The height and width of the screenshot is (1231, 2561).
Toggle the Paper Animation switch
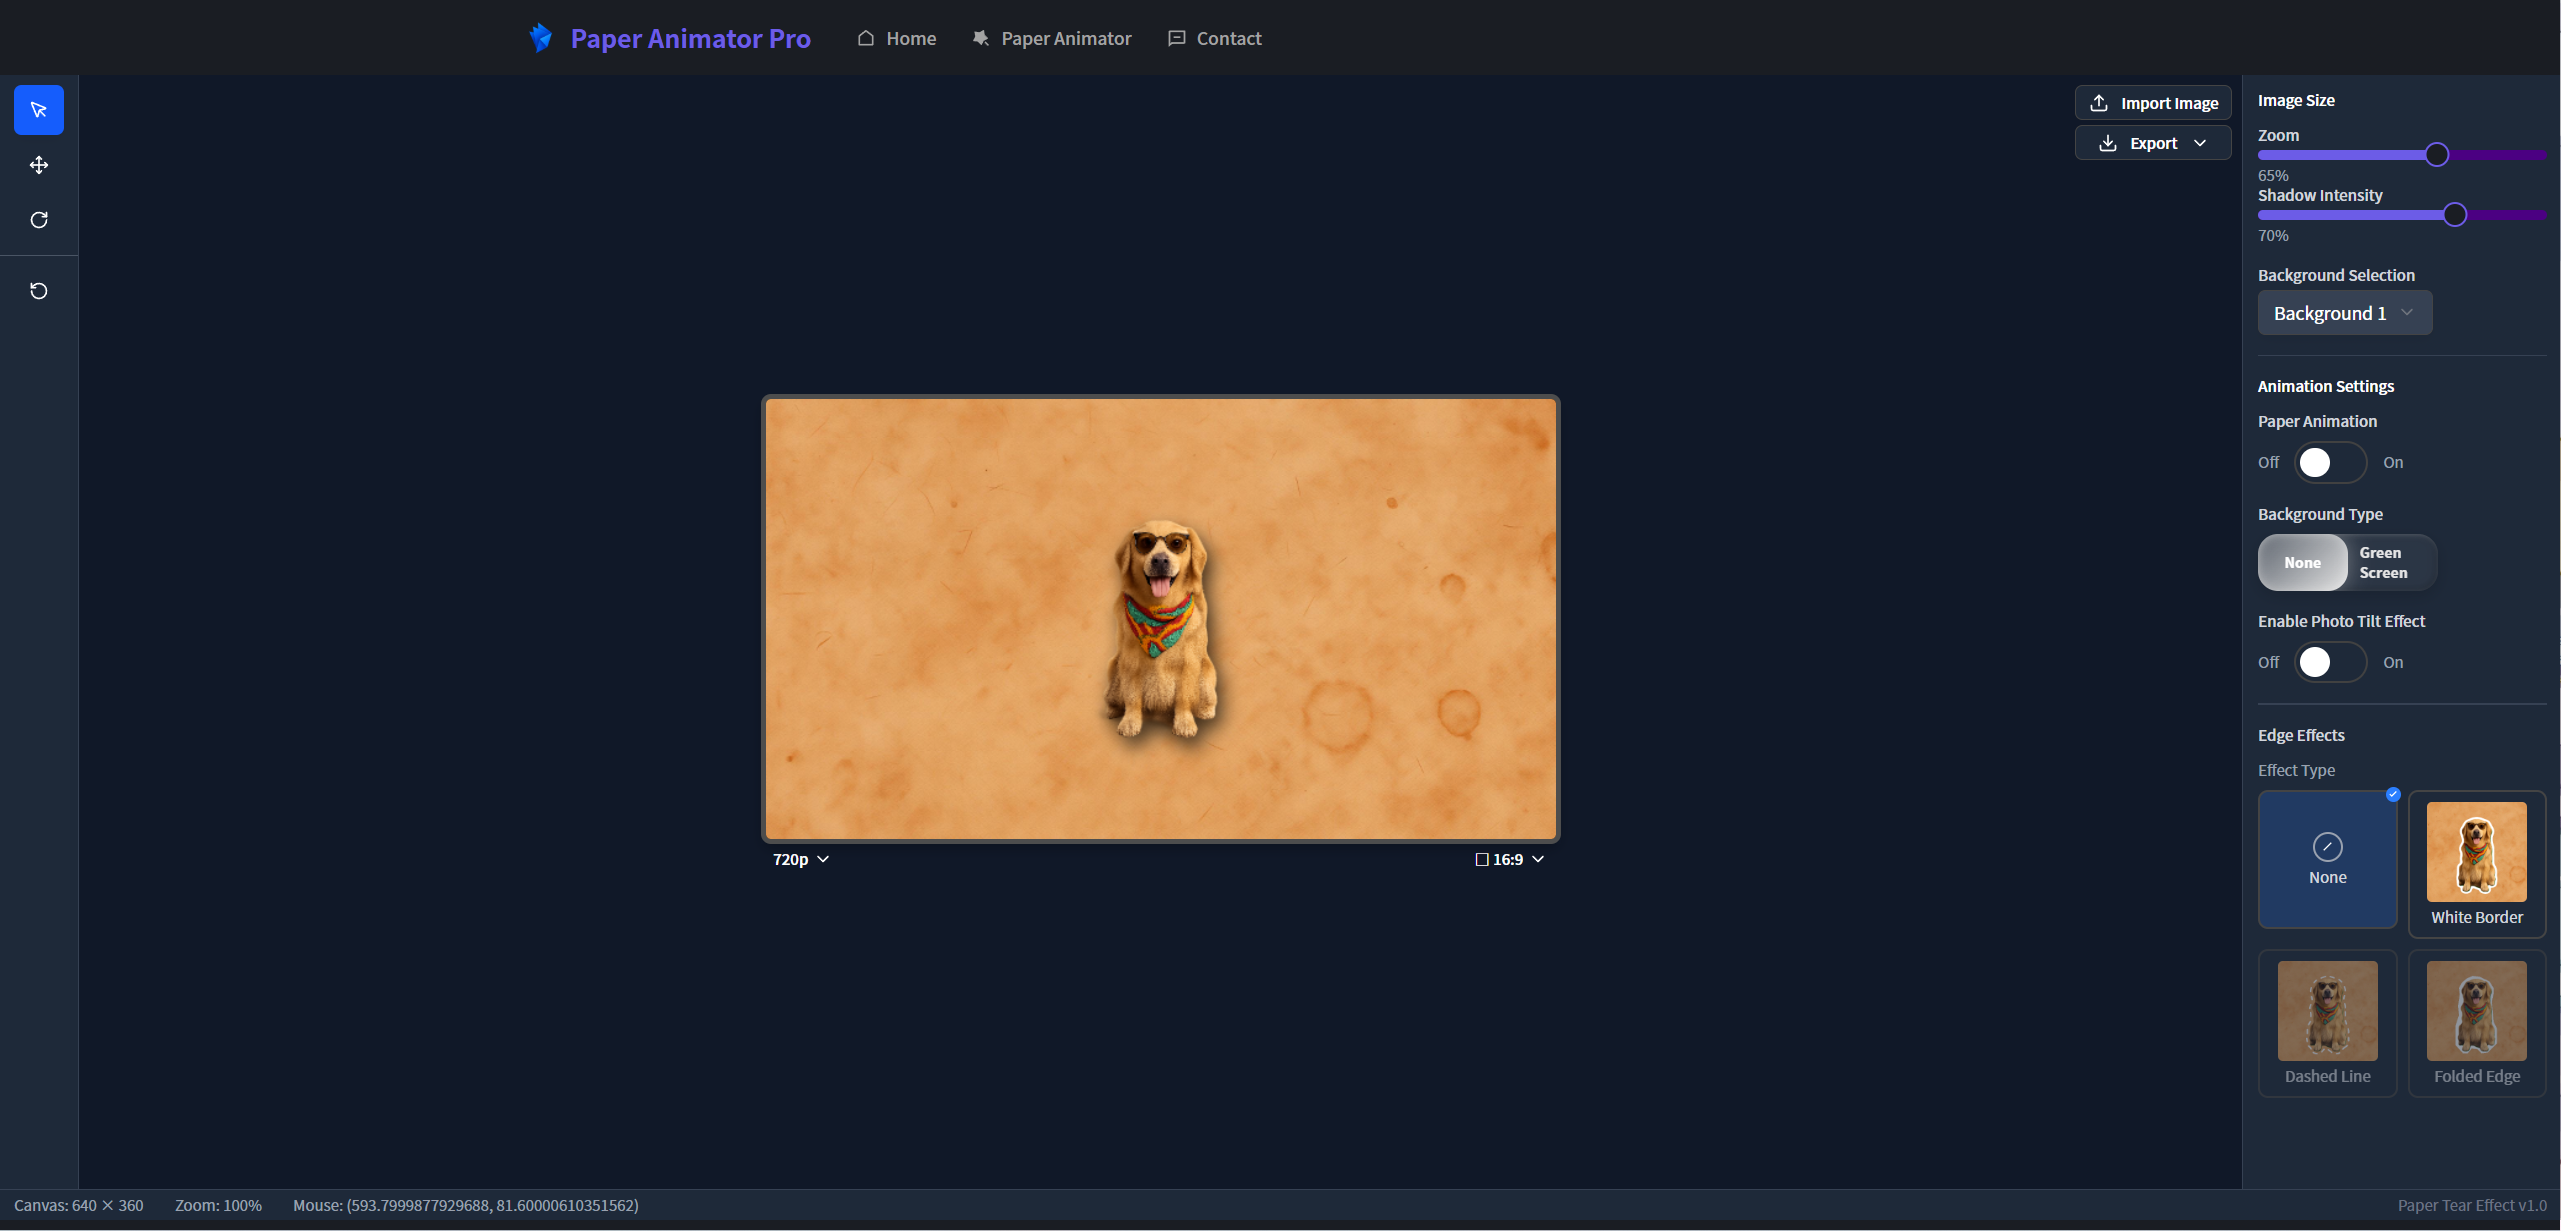pos(2329,462)
